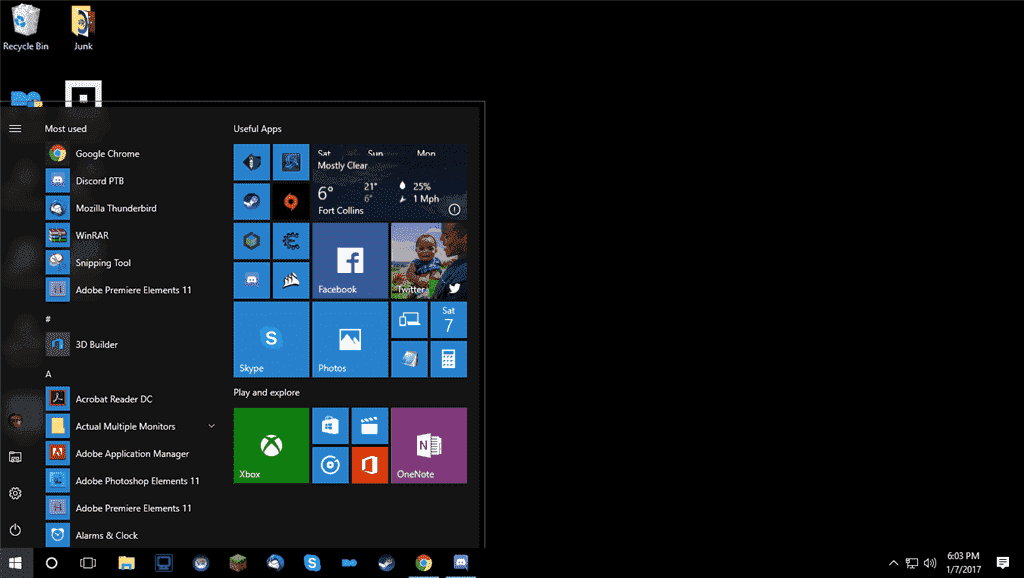Open volume control in system tray
Image resolution: width=1024 pixels, height=578 pixels.
930,563
